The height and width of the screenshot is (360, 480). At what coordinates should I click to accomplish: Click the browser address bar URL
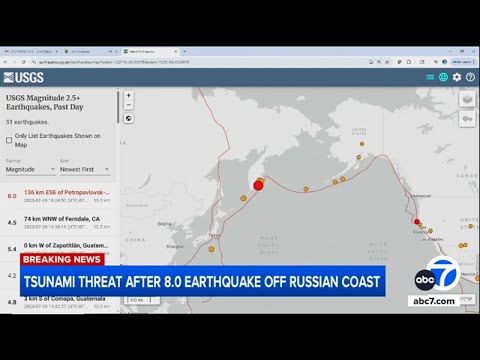tap(114, 62)
